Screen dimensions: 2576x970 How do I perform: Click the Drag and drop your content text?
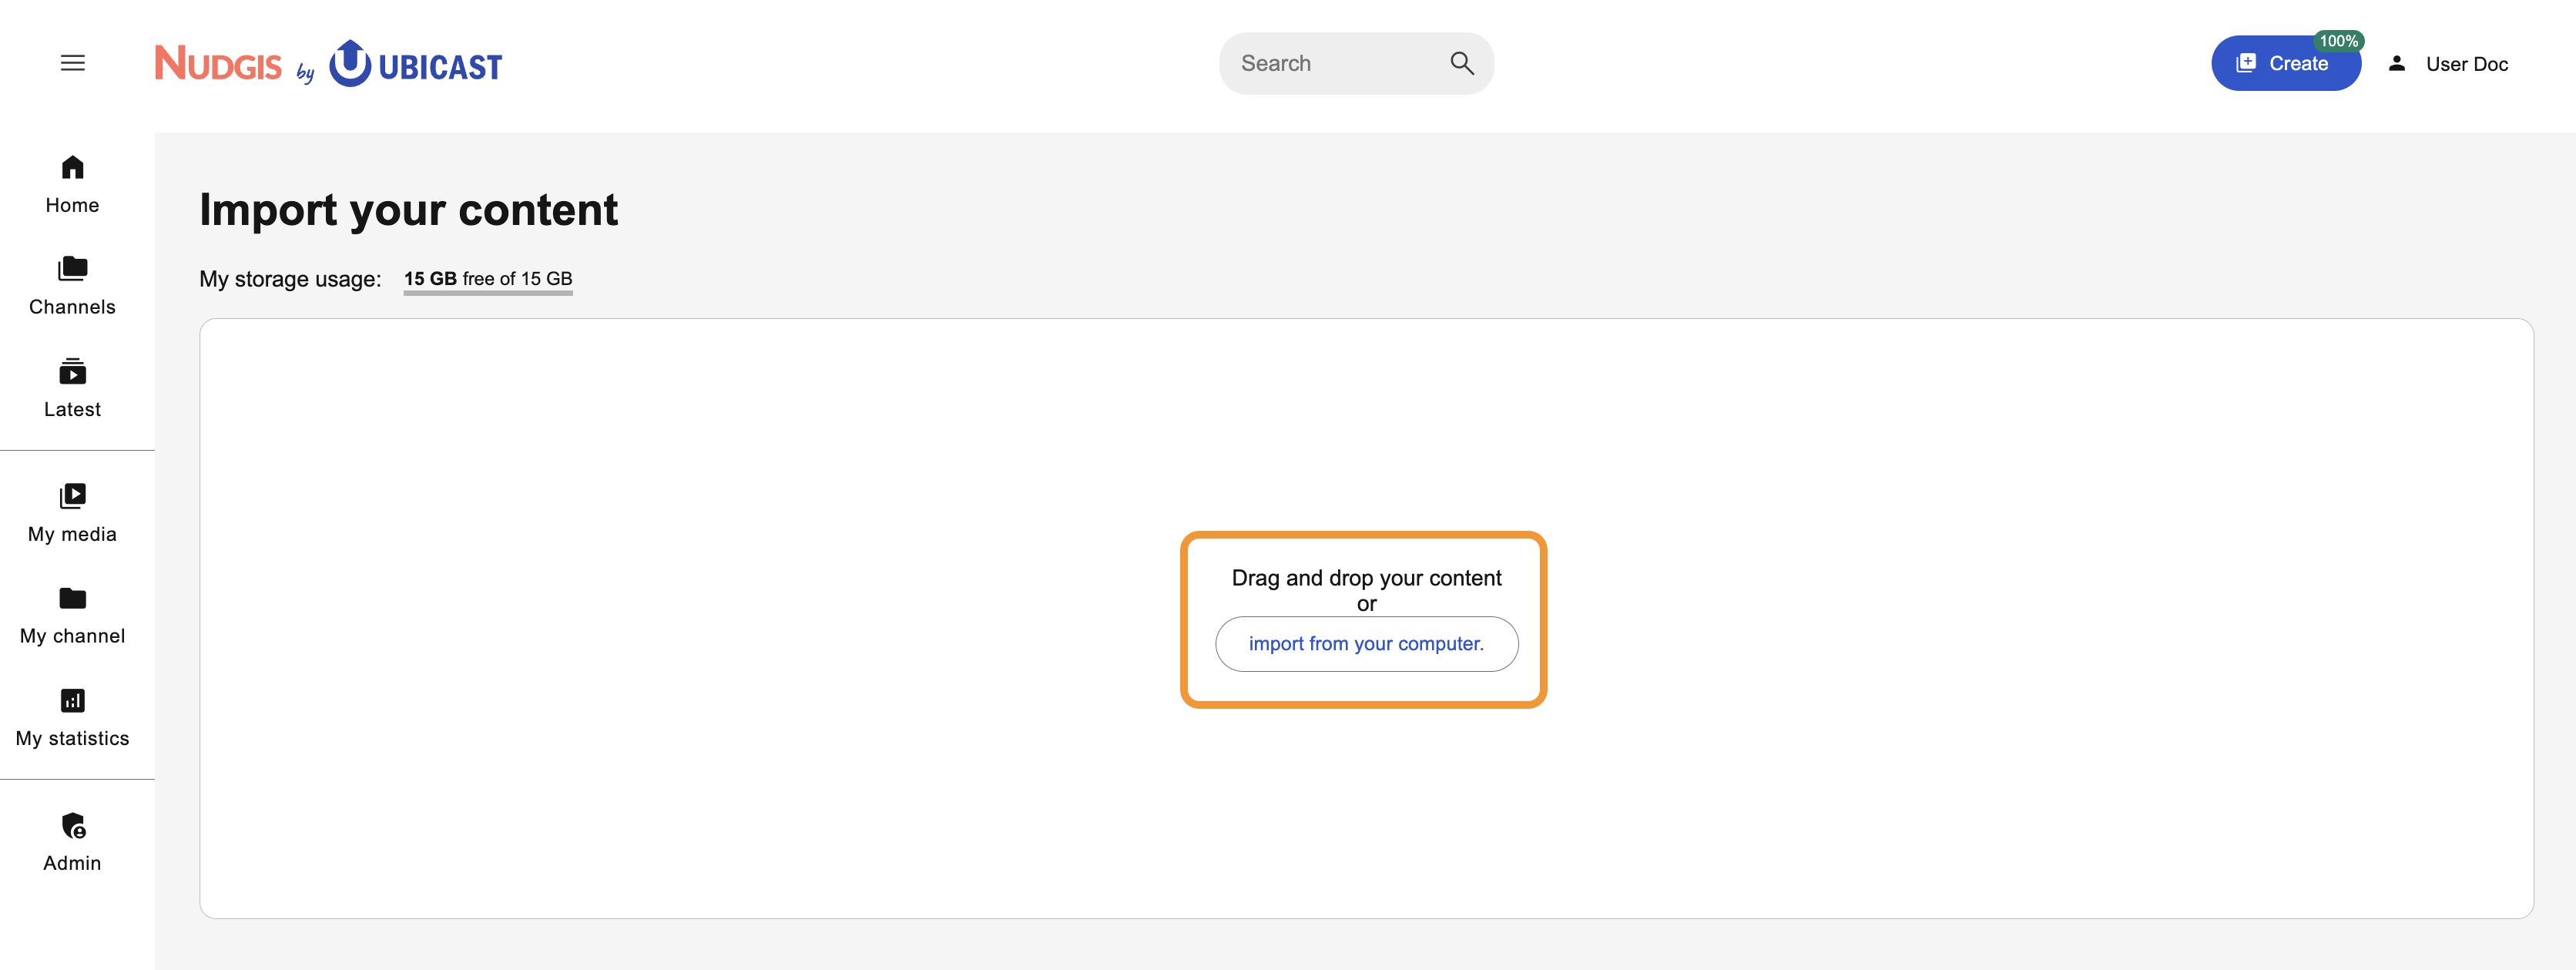pyautogui.click(x=1366, y=577)
